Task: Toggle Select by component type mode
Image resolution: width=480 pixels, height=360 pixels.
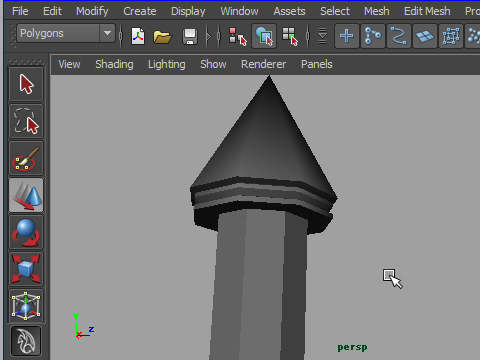Action: tap(290, 36)
